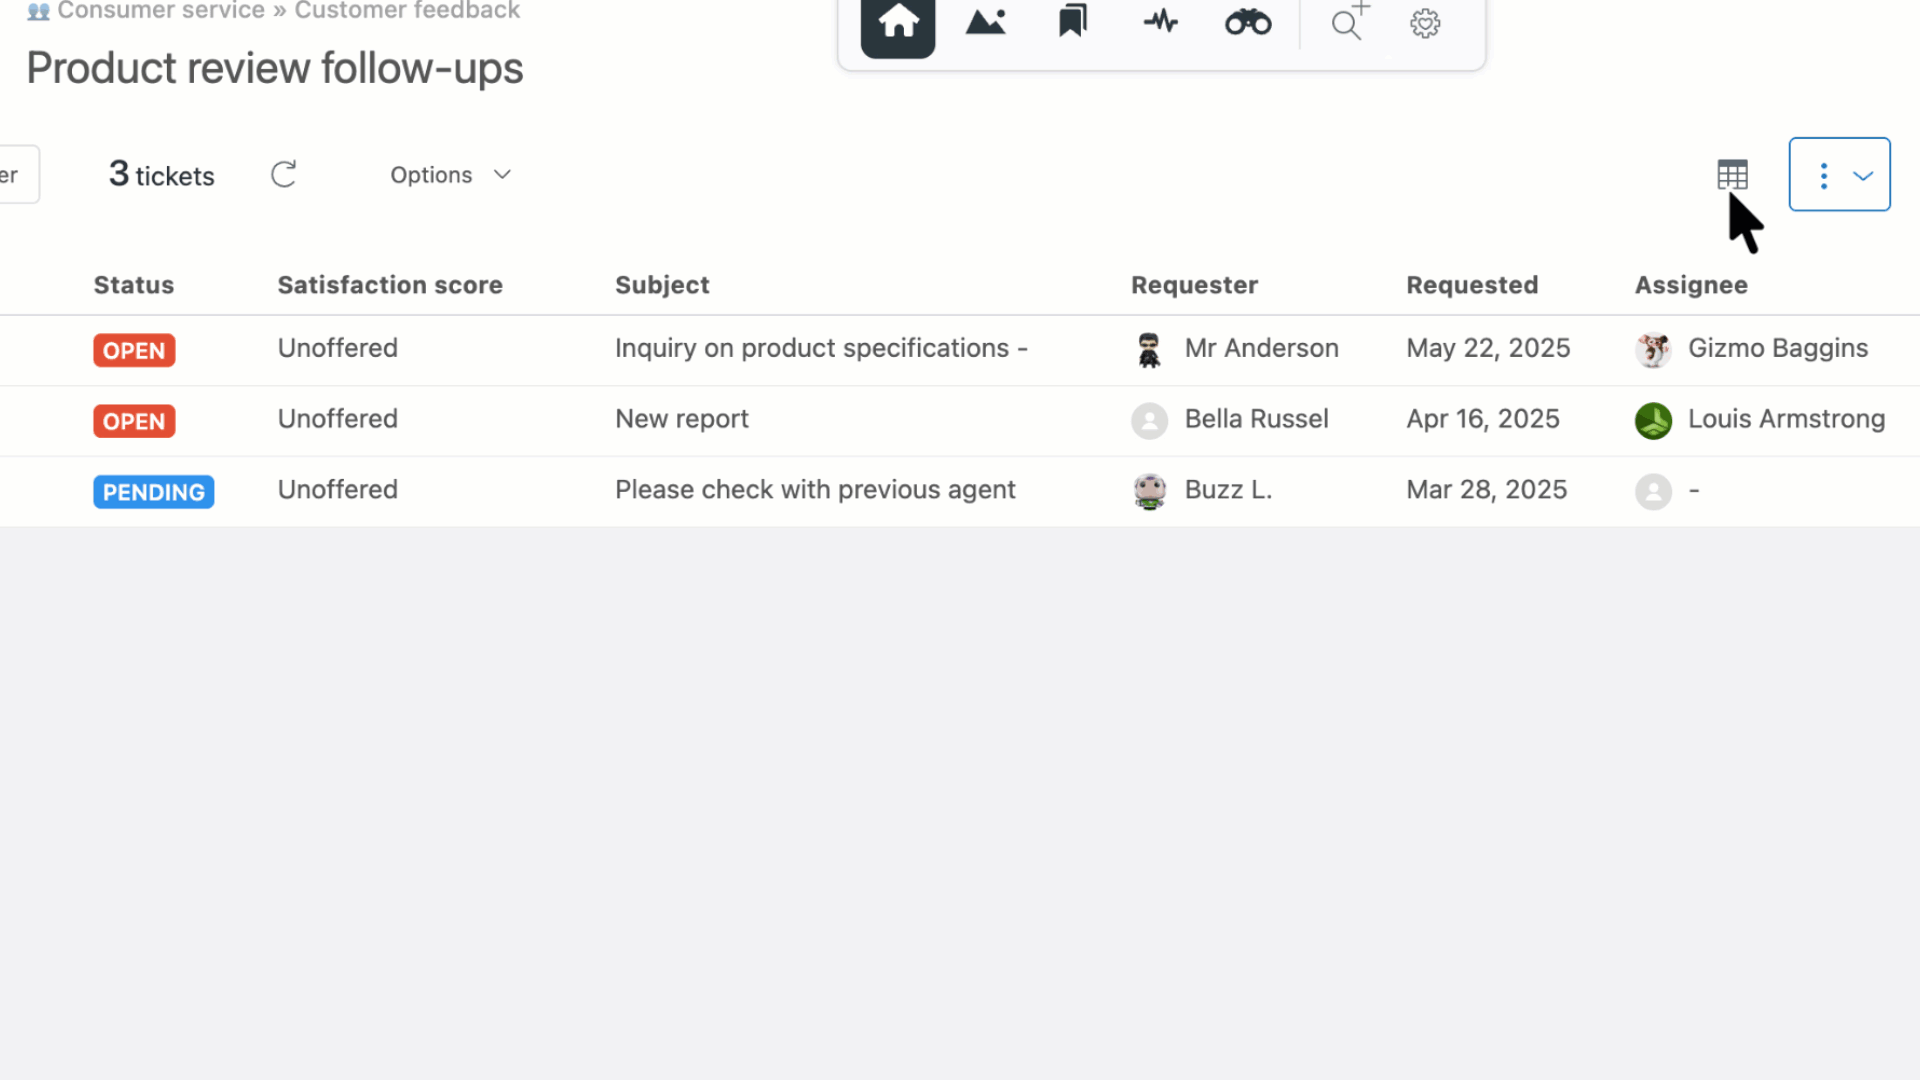Sort by the Requested column header
This screenshot has width=1920, height=1080.
pos(1472,285)
